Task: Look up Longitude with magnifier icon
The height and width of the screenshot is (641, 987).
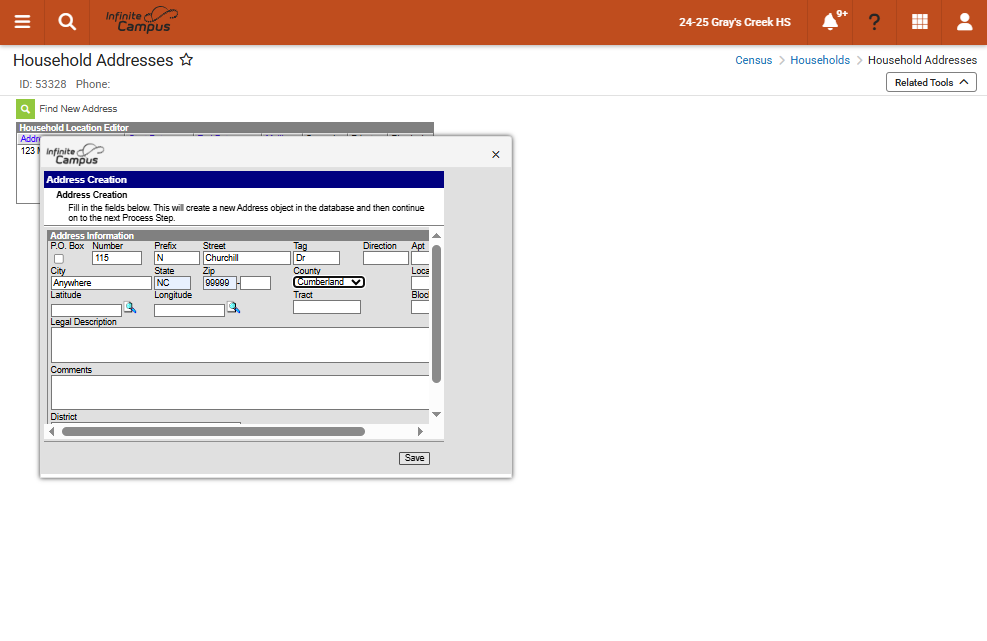Action: [x=234, y=307]
